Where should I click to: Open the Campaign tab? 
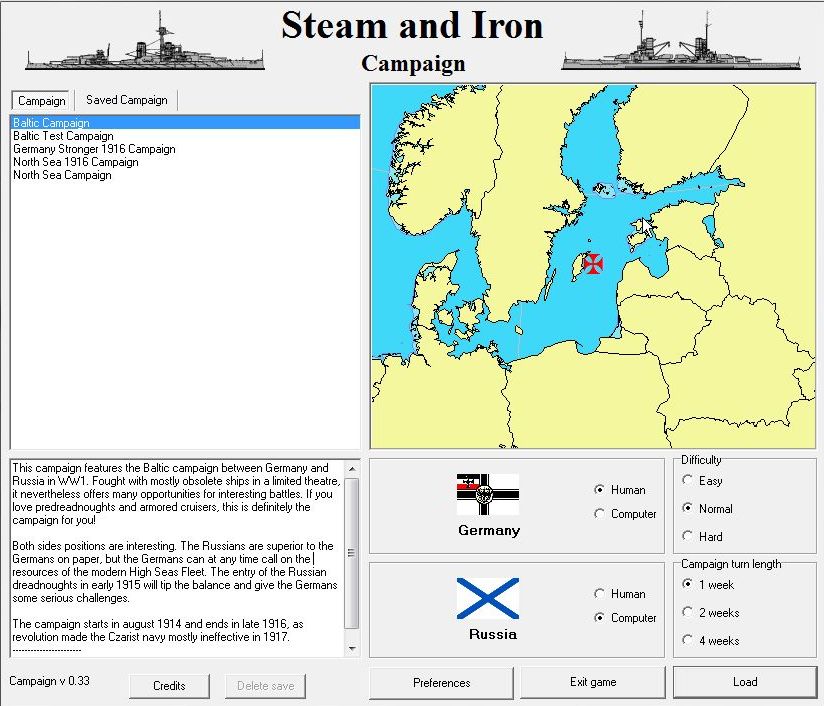(42, 101)
